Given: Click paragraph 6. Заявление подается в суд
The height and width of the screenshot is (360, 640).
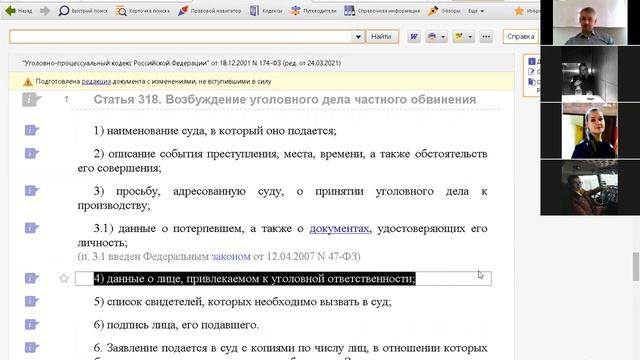Looking at the screenshot, I should point(290,348).
